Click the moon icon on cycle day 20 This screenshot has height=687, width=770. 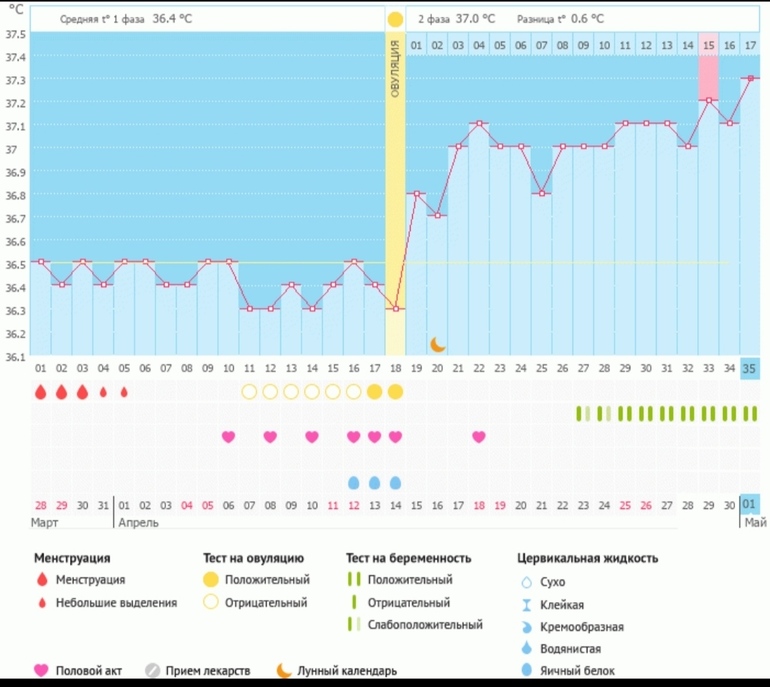[437, 344]
